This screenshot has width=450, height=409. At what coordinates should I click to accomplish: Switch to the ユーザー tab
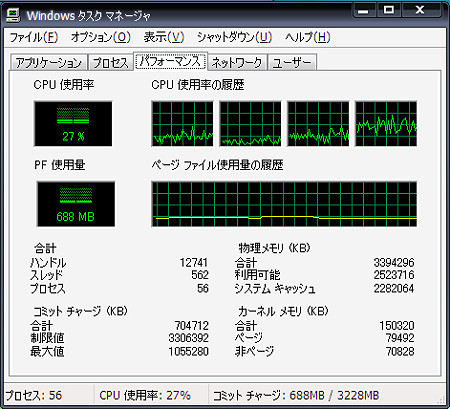point(292,63)
